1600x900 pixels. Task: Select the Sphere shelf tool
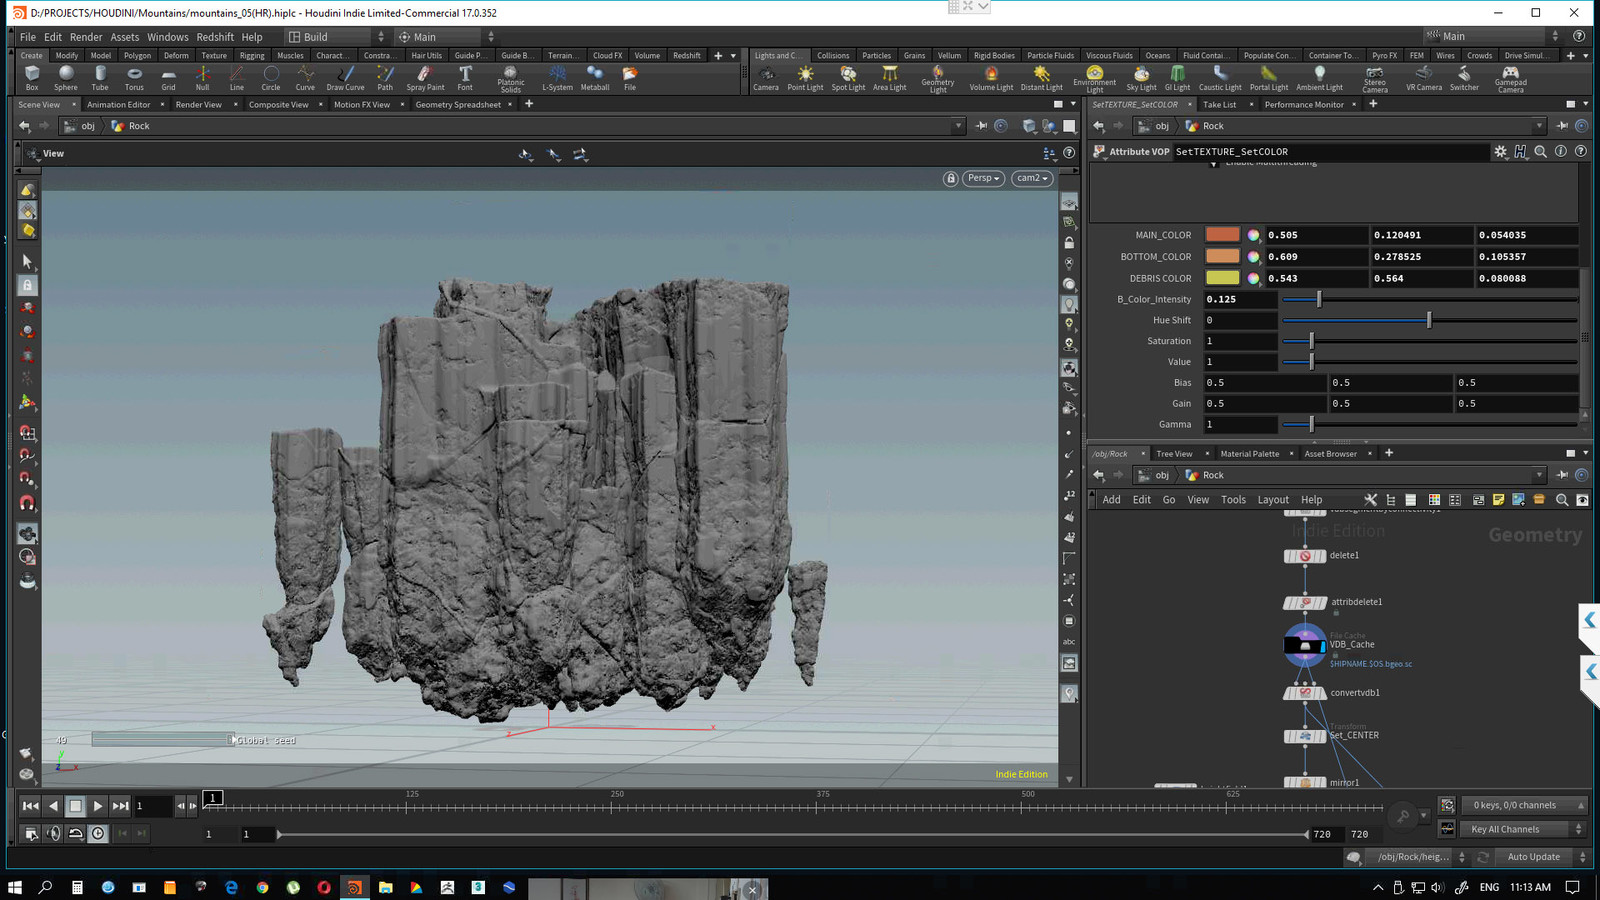pos(66,78)
